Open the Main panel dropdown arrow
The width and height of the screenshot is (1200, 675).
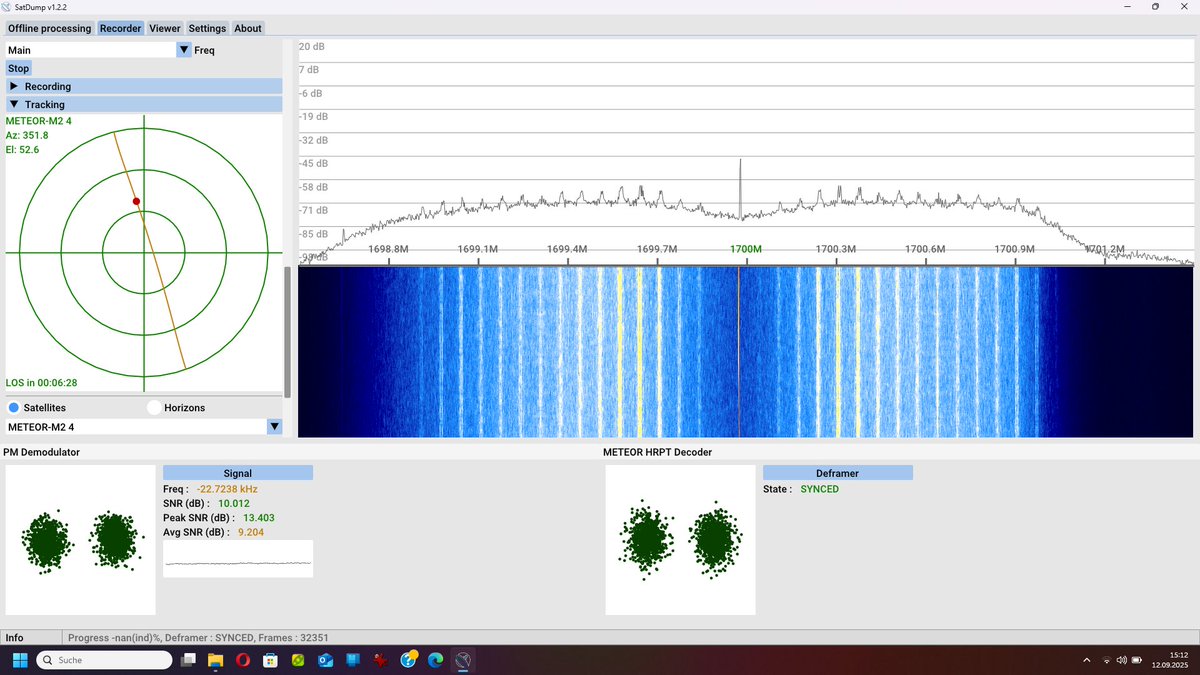coord(184,50)
